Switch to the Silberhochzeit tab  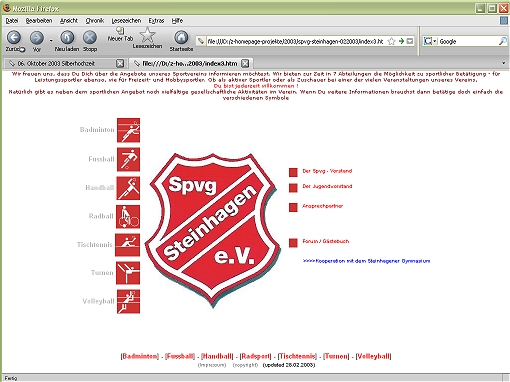65,63
